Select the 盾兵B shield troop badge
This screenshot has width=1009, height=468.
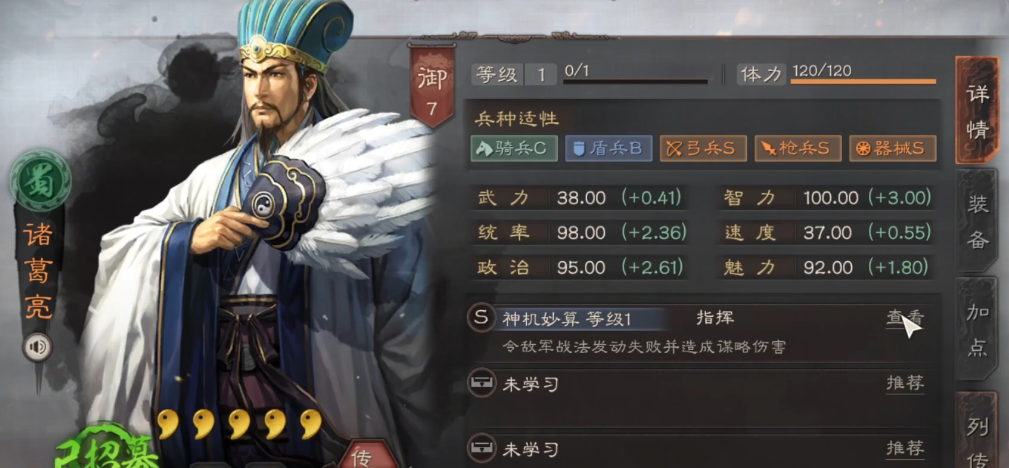click(x=608, y=149)
